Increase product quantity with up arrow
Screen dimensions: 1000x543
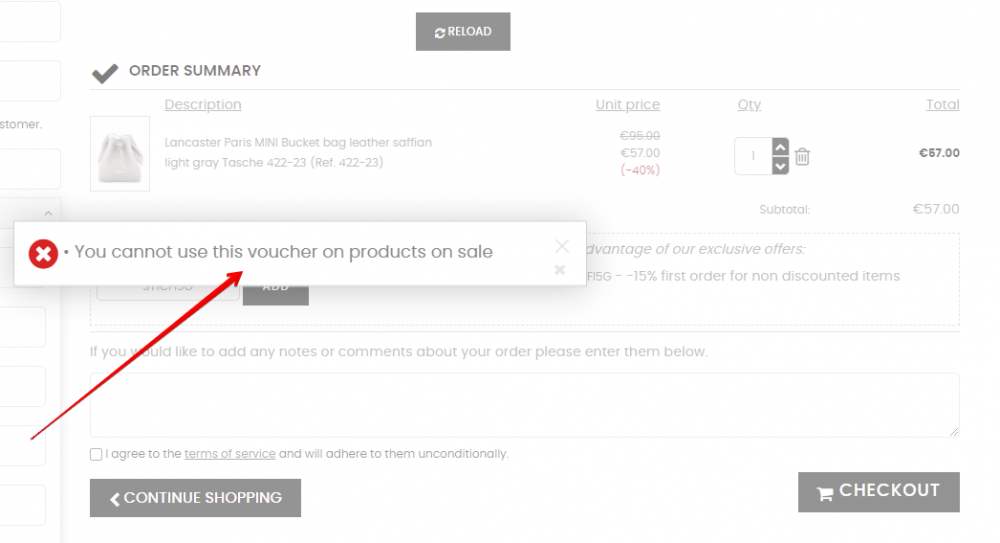click(780, 147)
